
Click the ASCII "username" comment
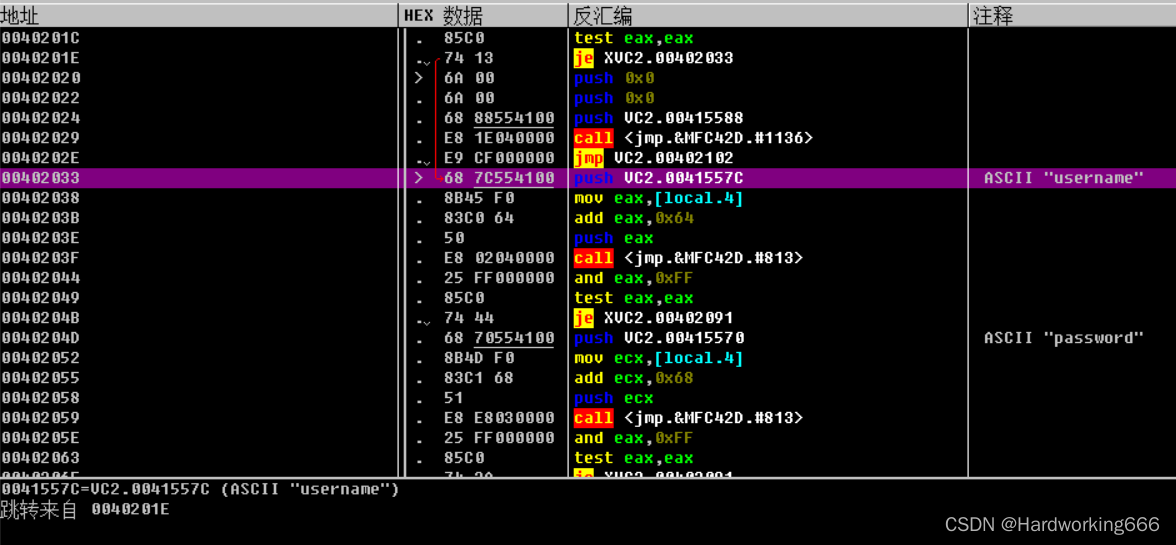(1064, 178)
